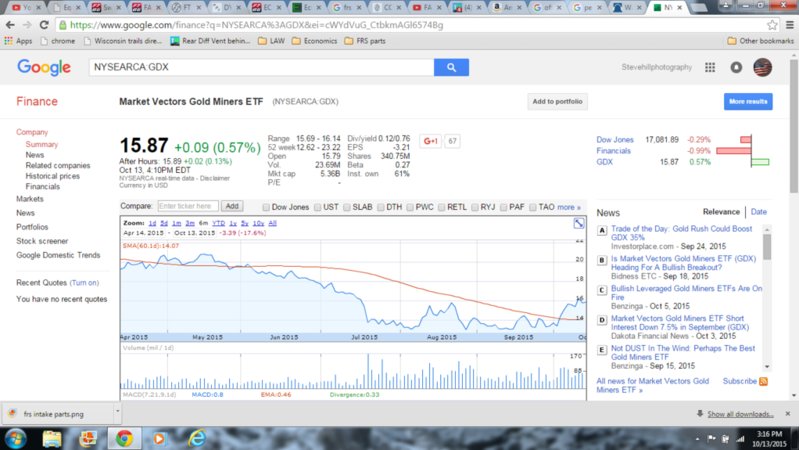Viewport: 799px width, 450px height.
Task: Bookmark this page with star icon
Action: [x=772, y=24]
